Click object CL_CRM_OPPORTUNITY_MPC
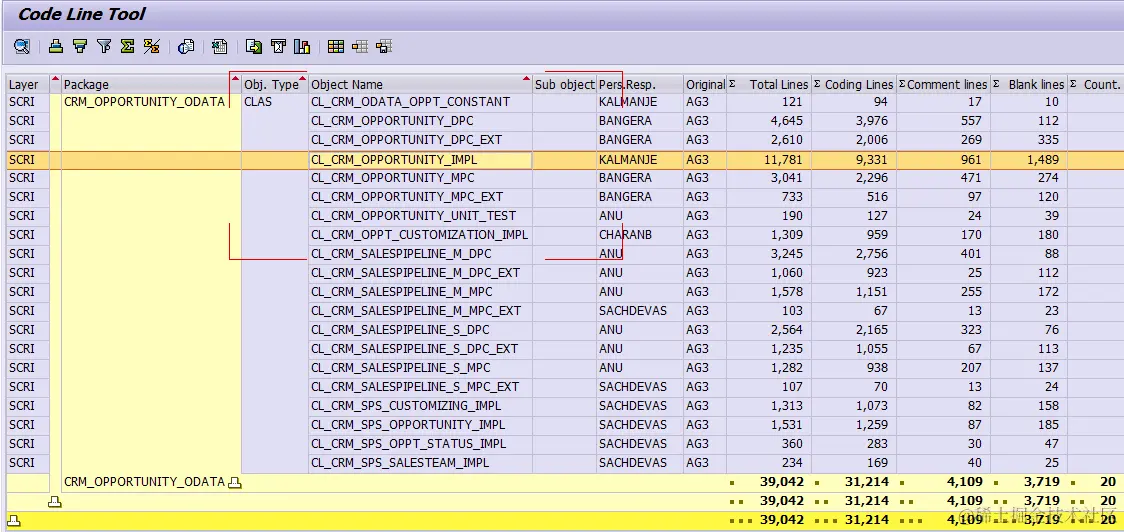The width and height of the screenshot is (1124, 532). click(420, 178)
